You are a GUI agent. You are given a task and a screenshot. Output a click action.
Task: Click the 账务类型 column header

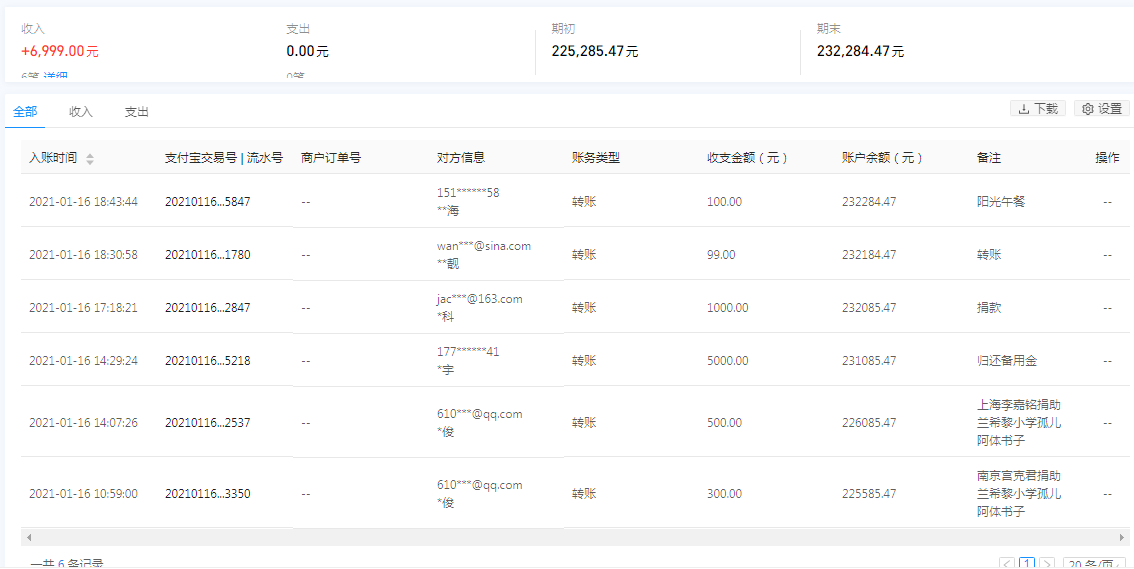coord(596,158)
